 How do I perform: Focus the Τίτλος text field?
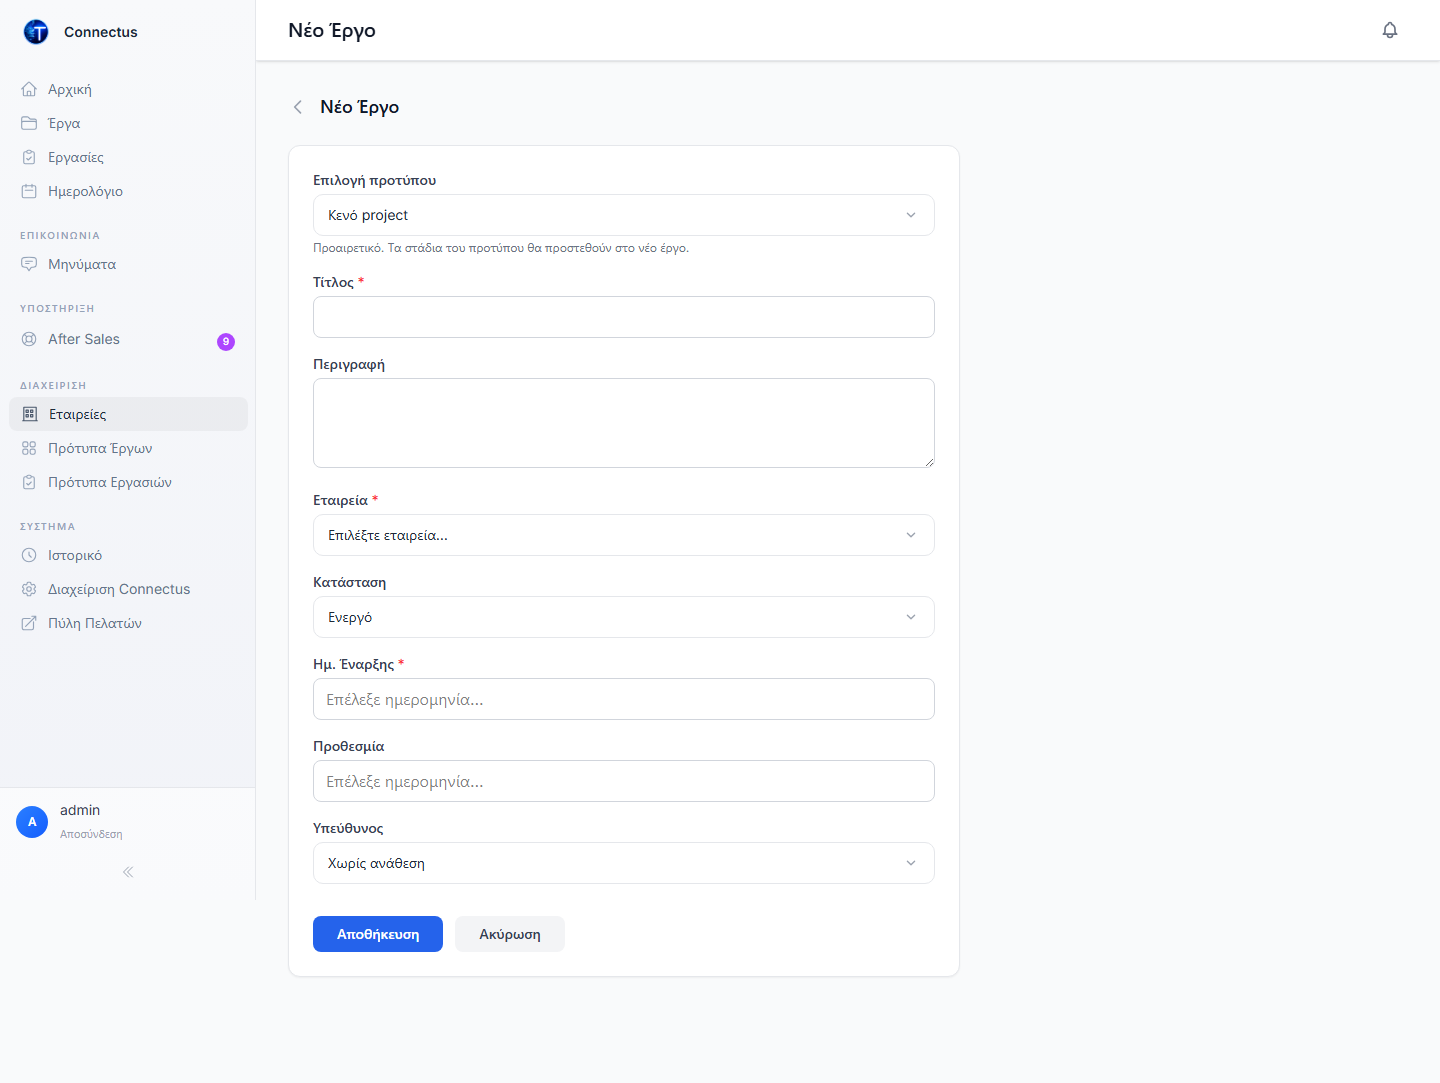624,317
